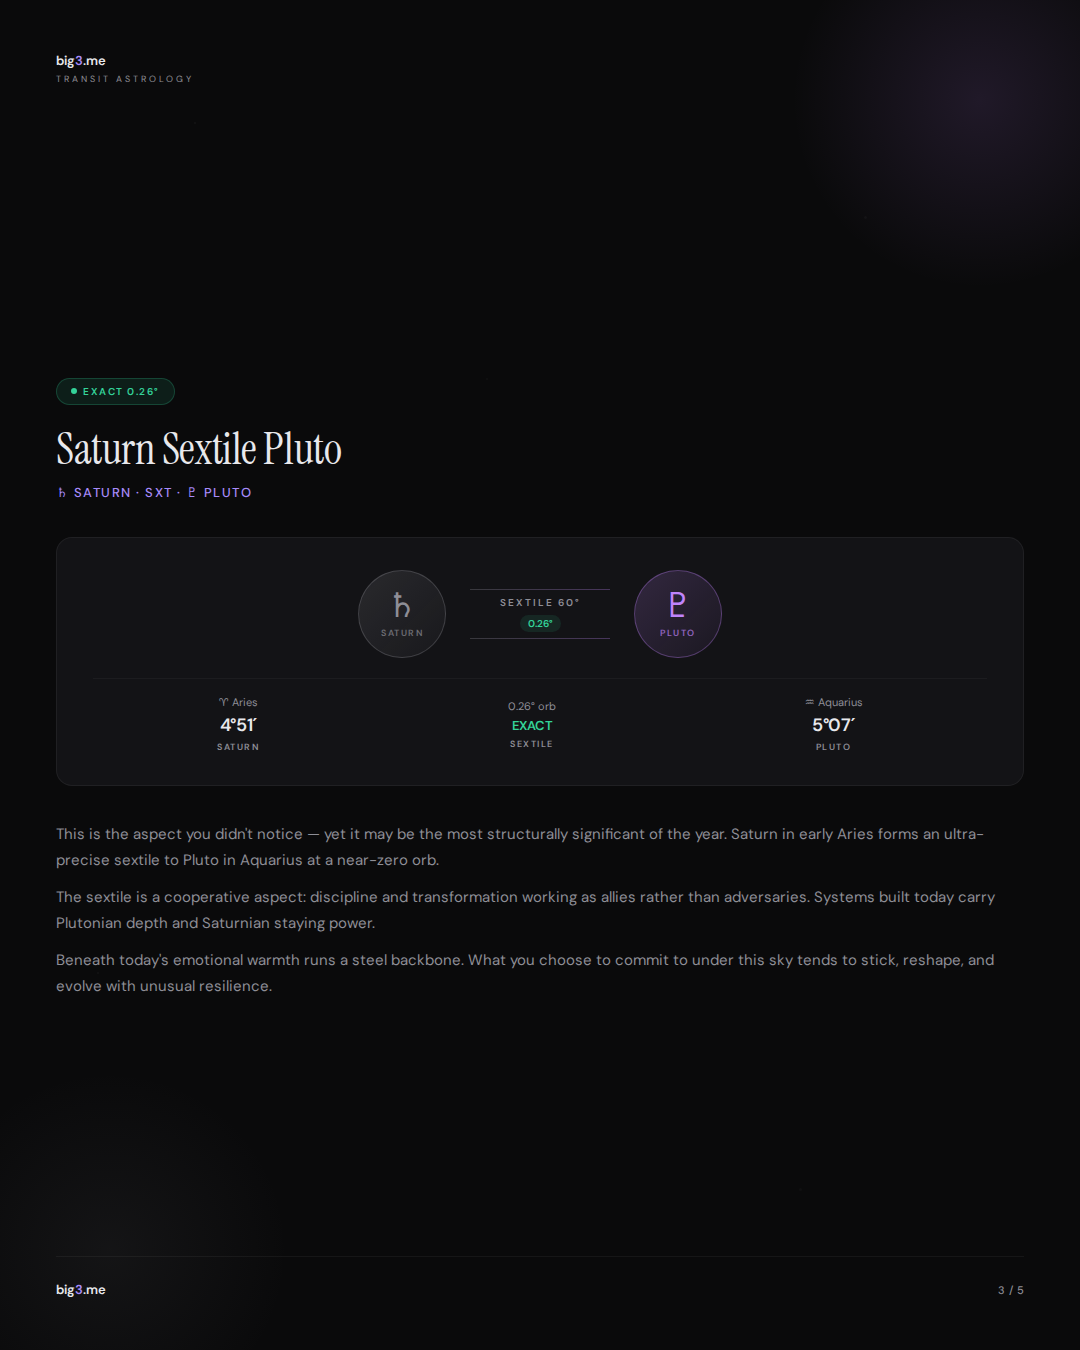Click Pluto's 5°07′ position value

coord(833,725)
